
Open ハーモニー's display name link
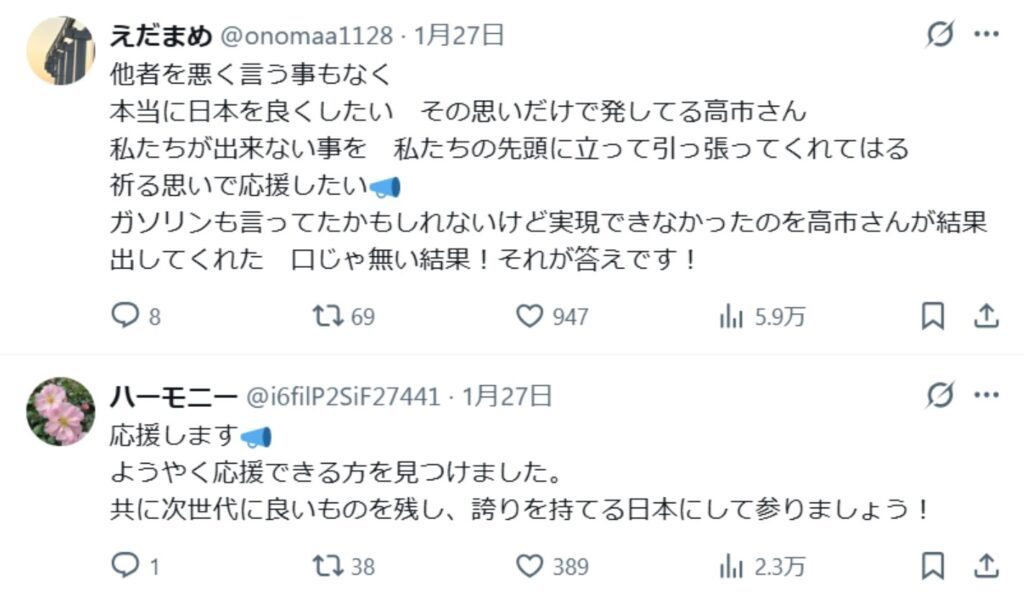point(173,396)
